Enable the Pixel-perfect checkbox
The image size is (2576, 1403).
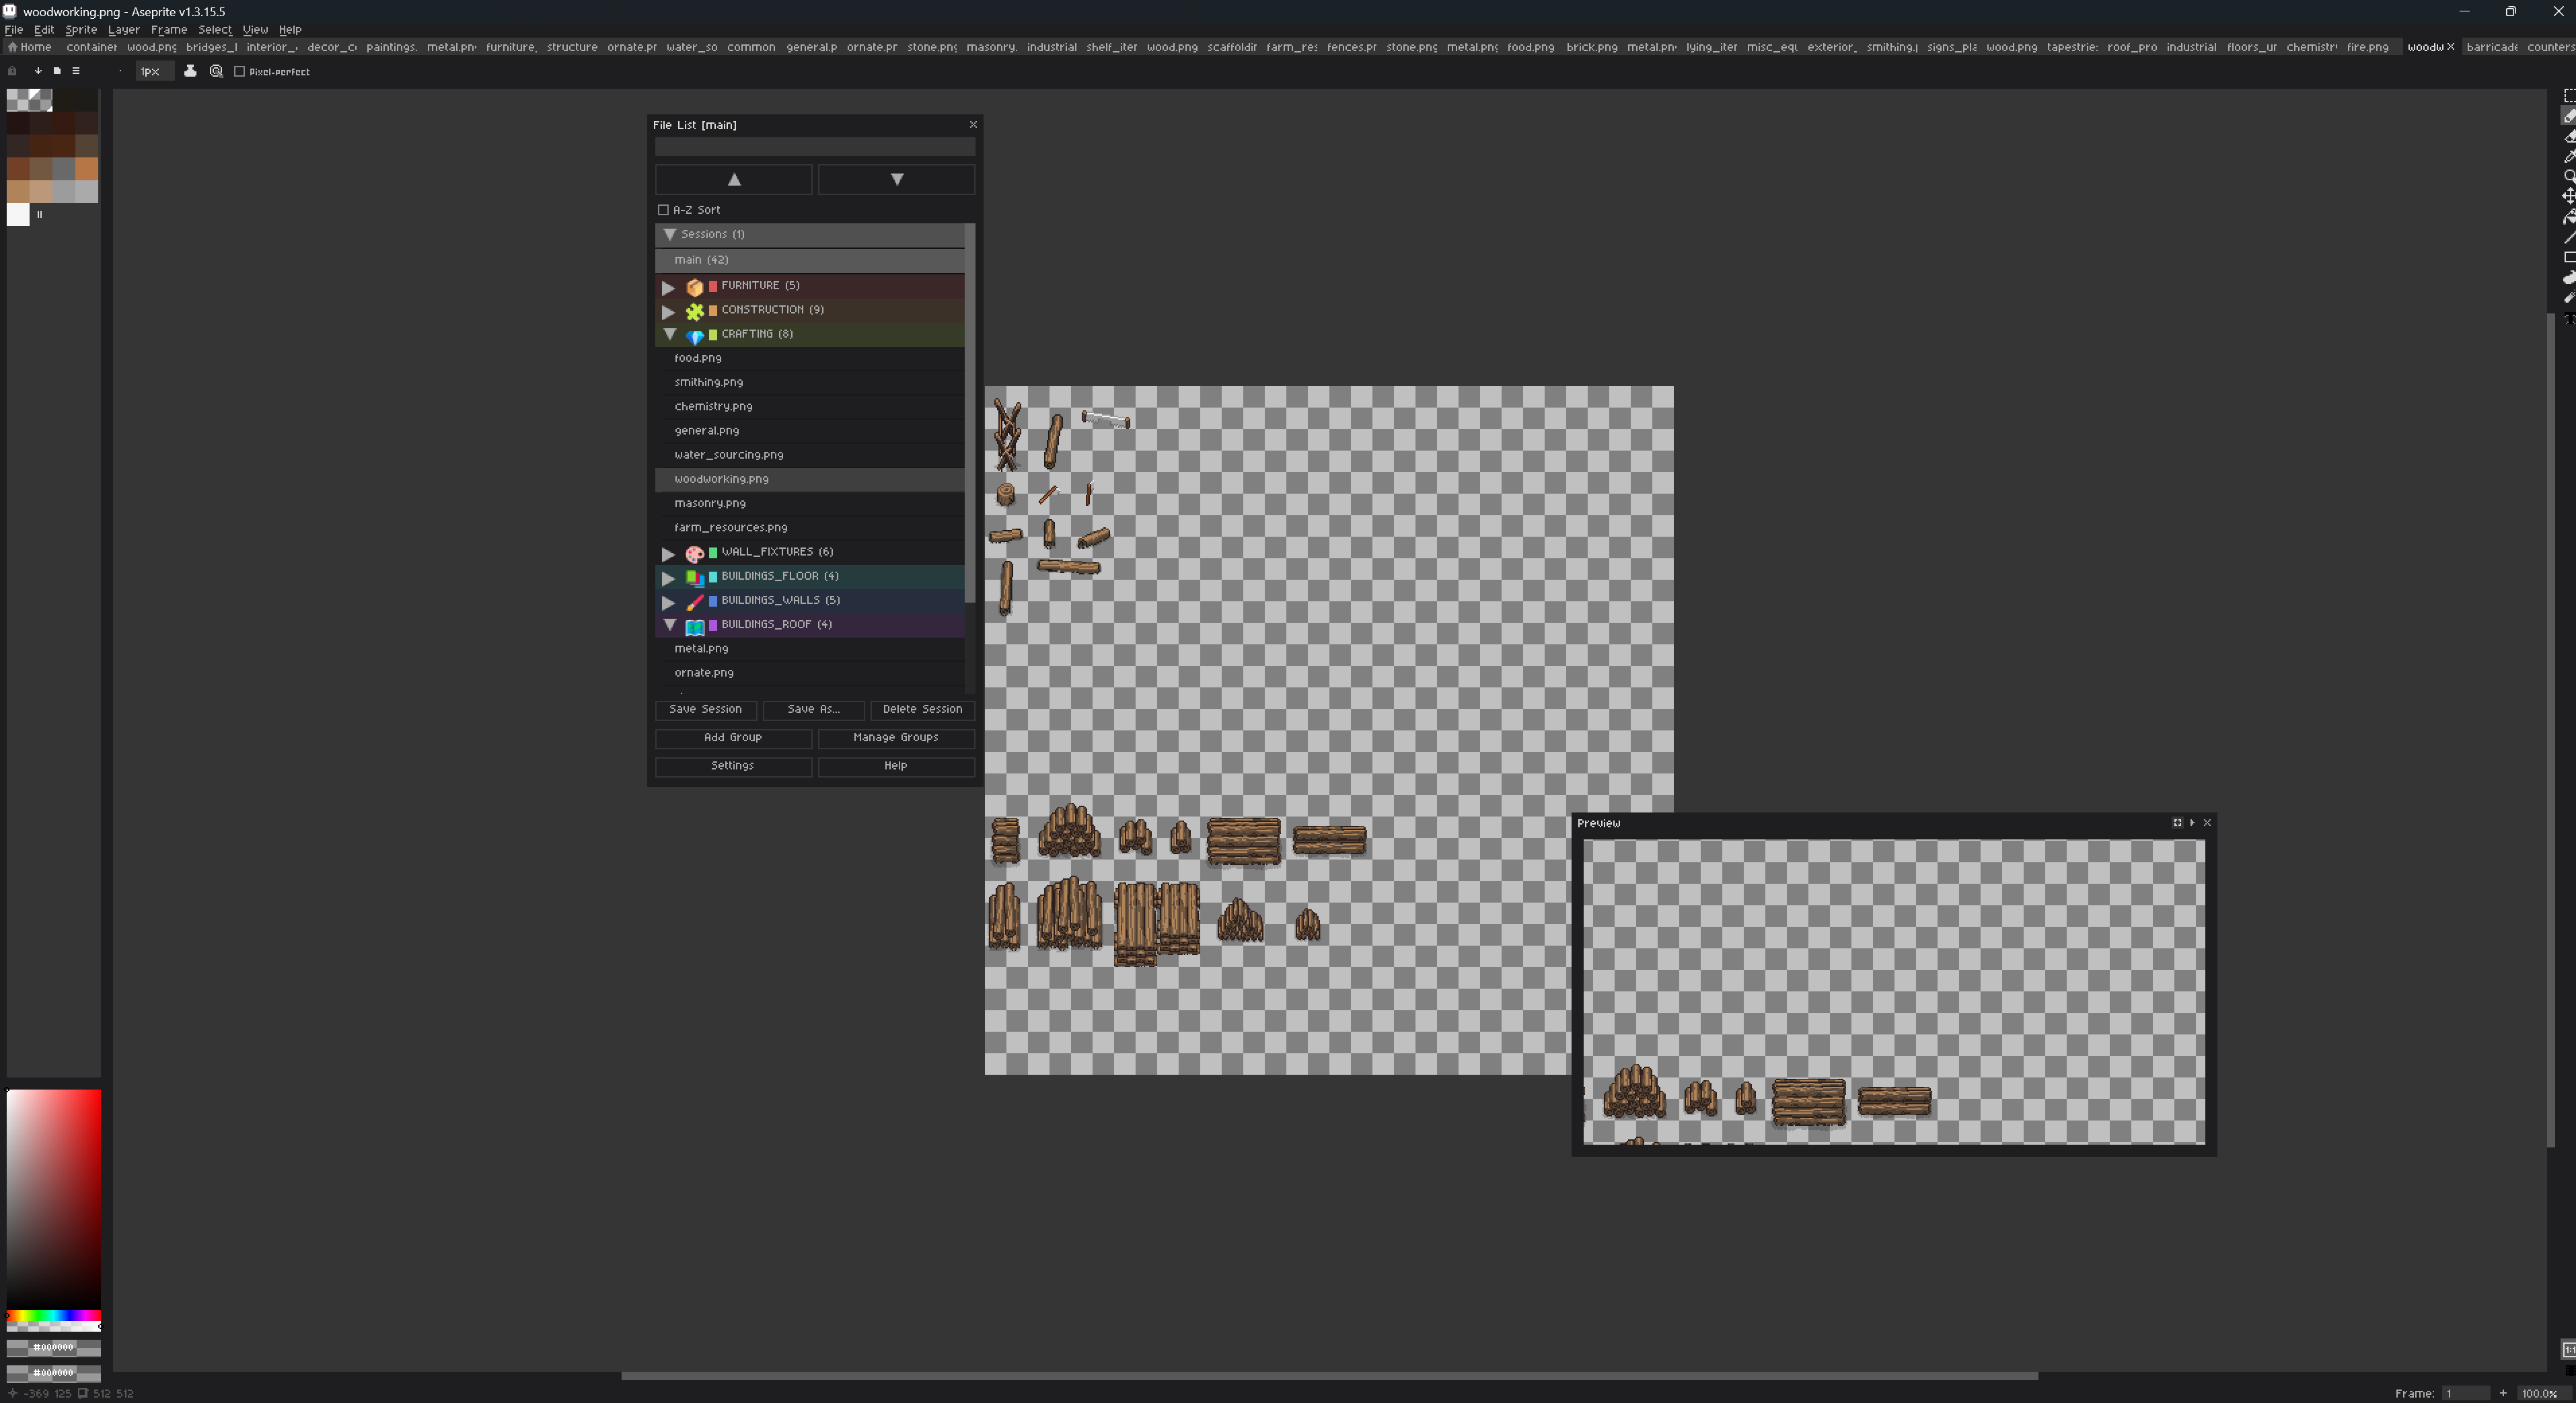point(240,72)
